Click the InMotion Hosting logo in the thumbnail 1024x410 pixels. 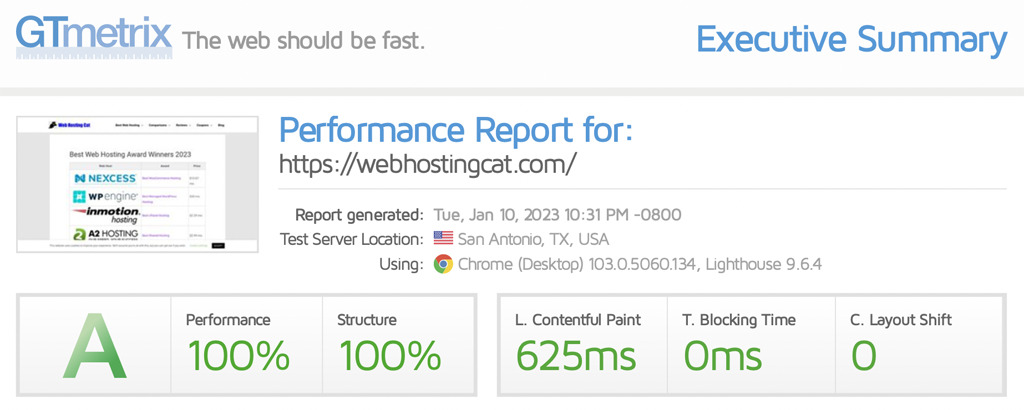click(106, 215)
